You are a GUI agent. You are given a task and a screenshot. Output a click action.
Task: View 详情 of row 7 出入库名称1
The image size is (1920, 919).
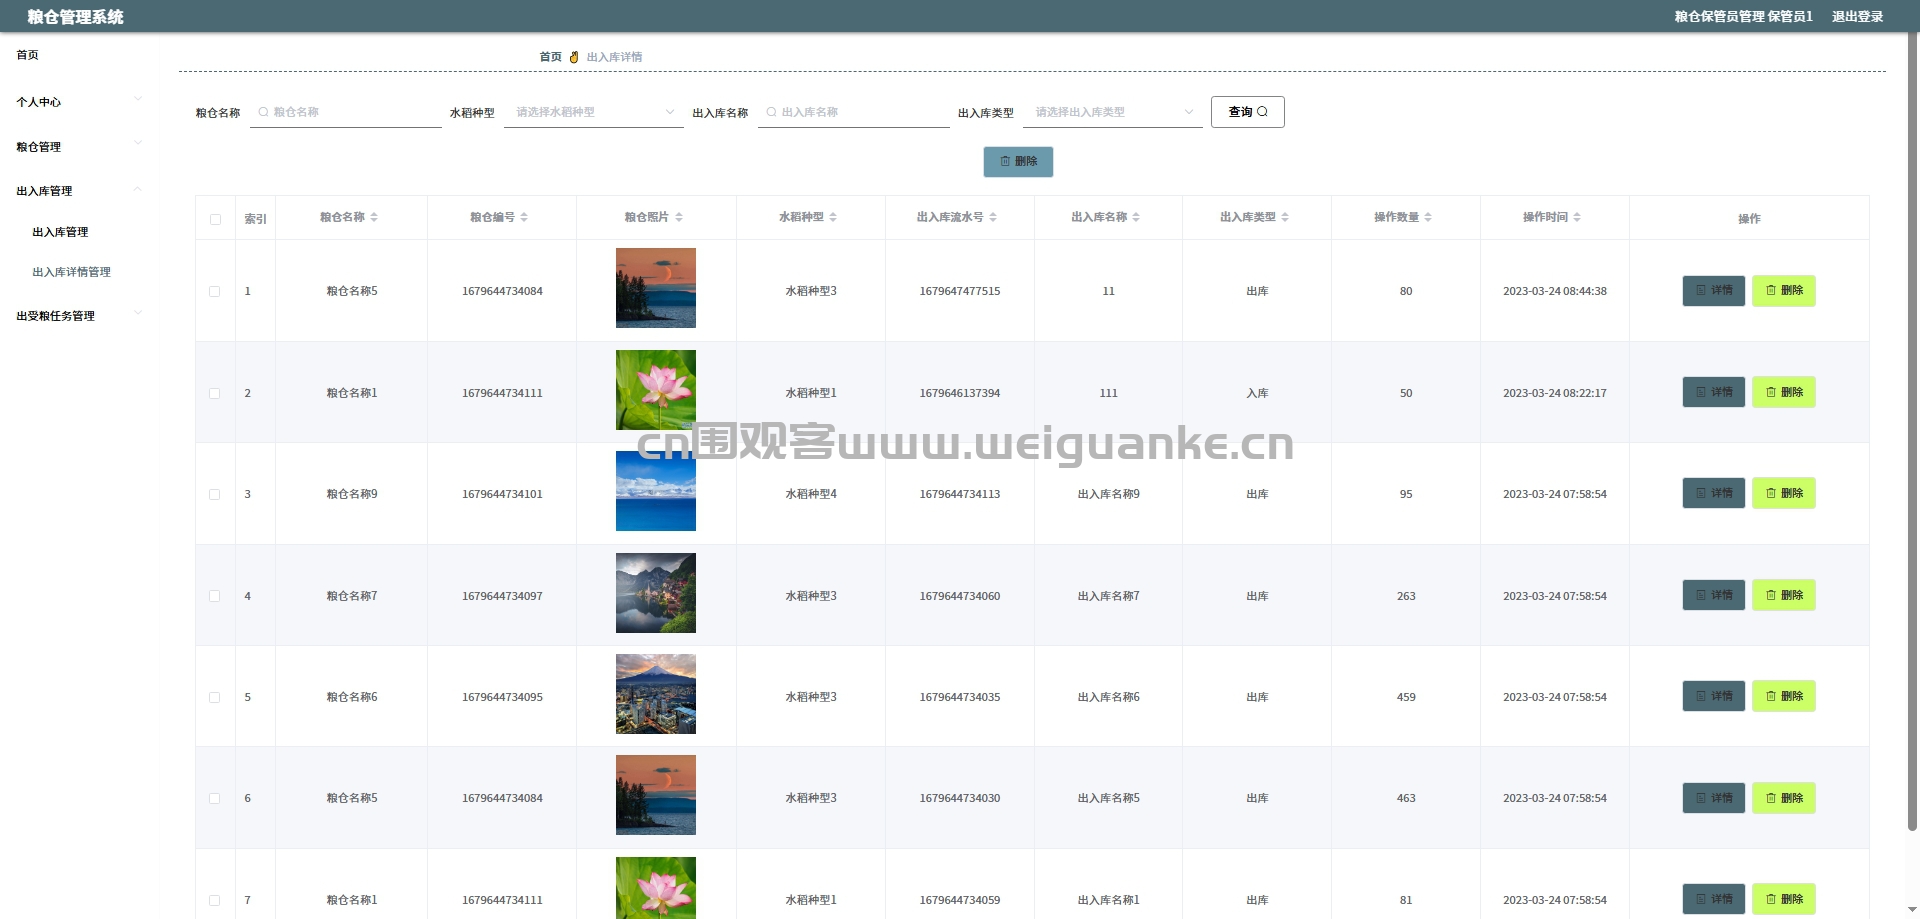[1714, 899]
